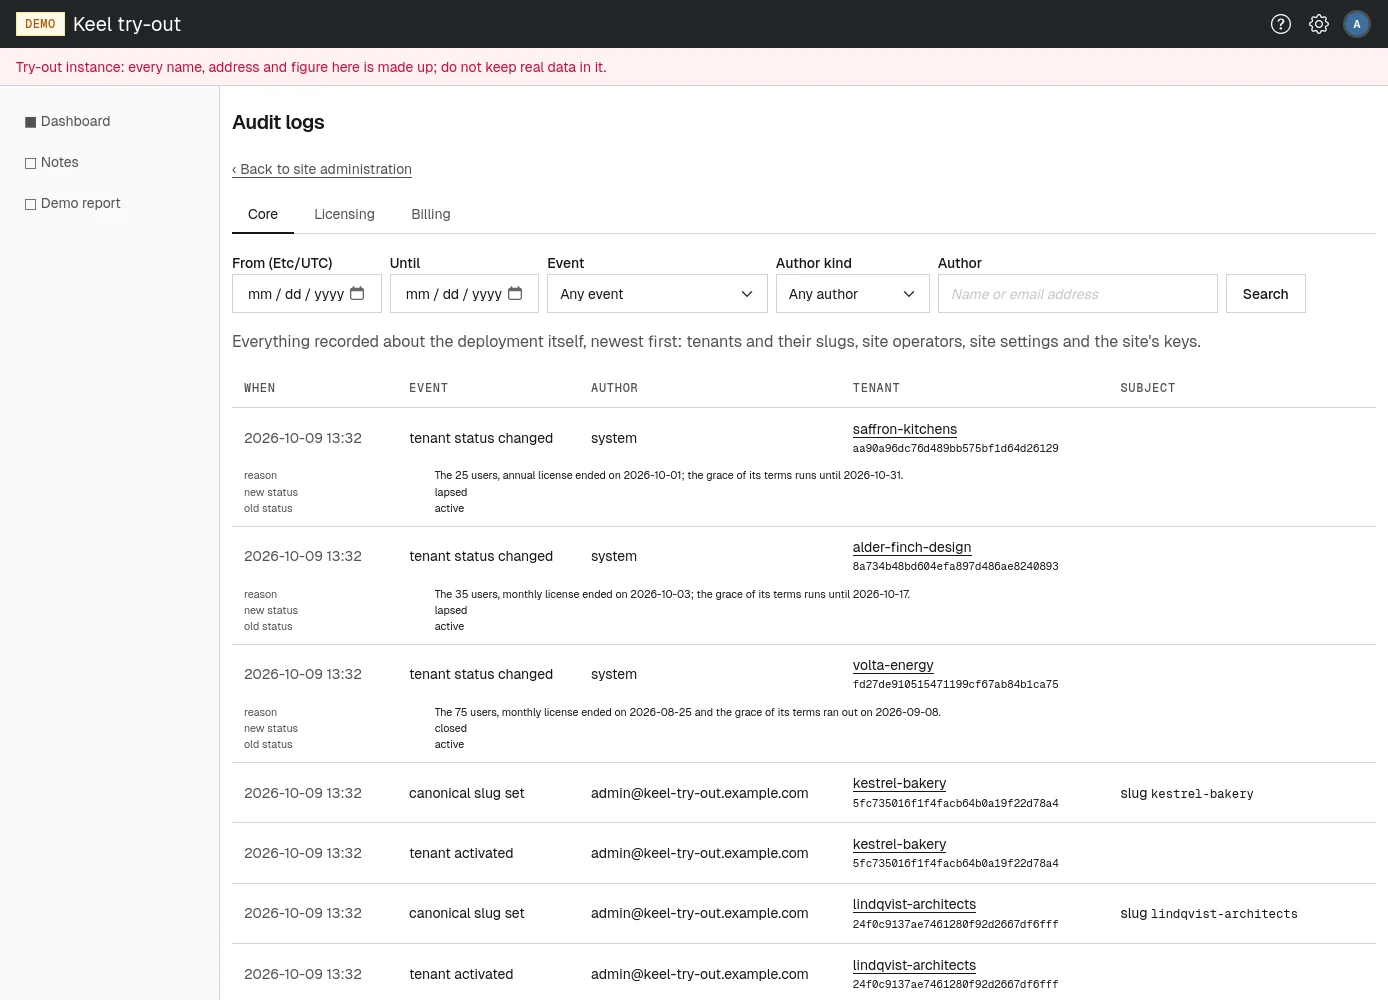The height and width of the screenshot is (1000, 1388).
Task: Open kestrel-bakery link in canonical slug set row
Action: [899, 783]
